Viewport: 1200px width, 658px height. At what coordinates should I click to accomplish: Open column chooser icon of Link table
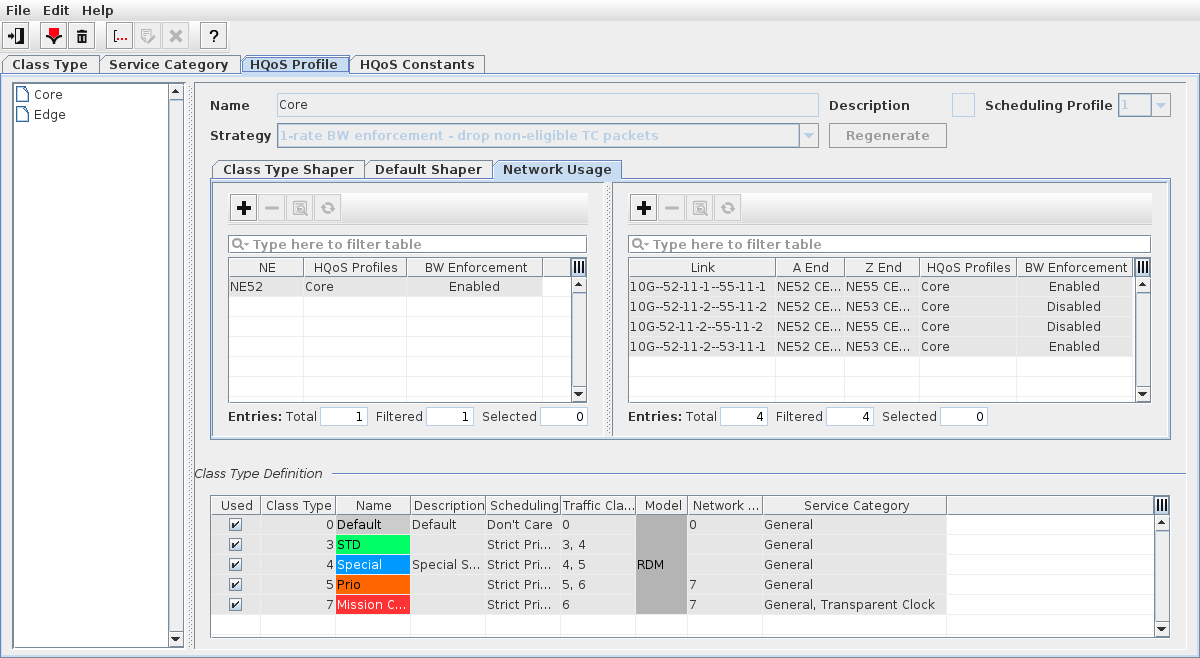[x=1143, y=267]
